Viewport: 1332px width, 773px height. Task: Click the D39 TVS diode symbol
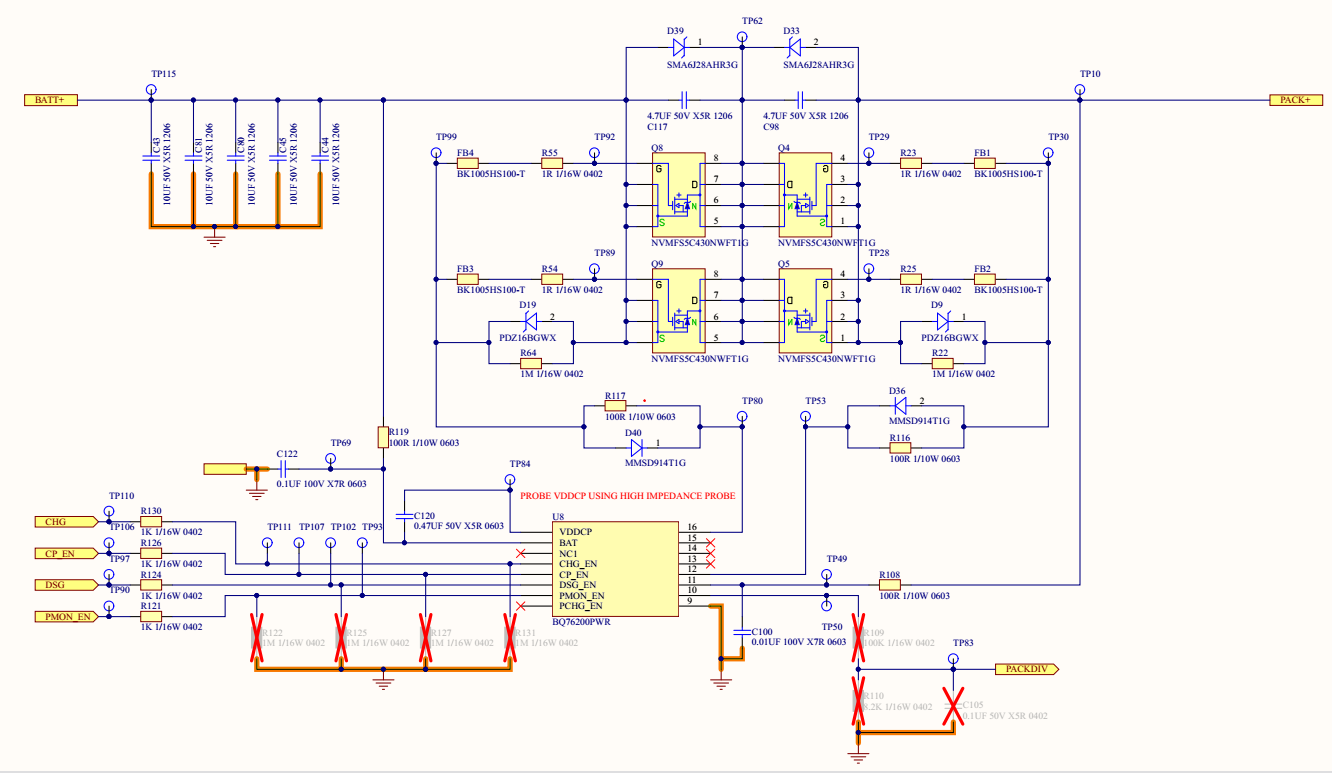pyautogui.click(x=678, y=46)
